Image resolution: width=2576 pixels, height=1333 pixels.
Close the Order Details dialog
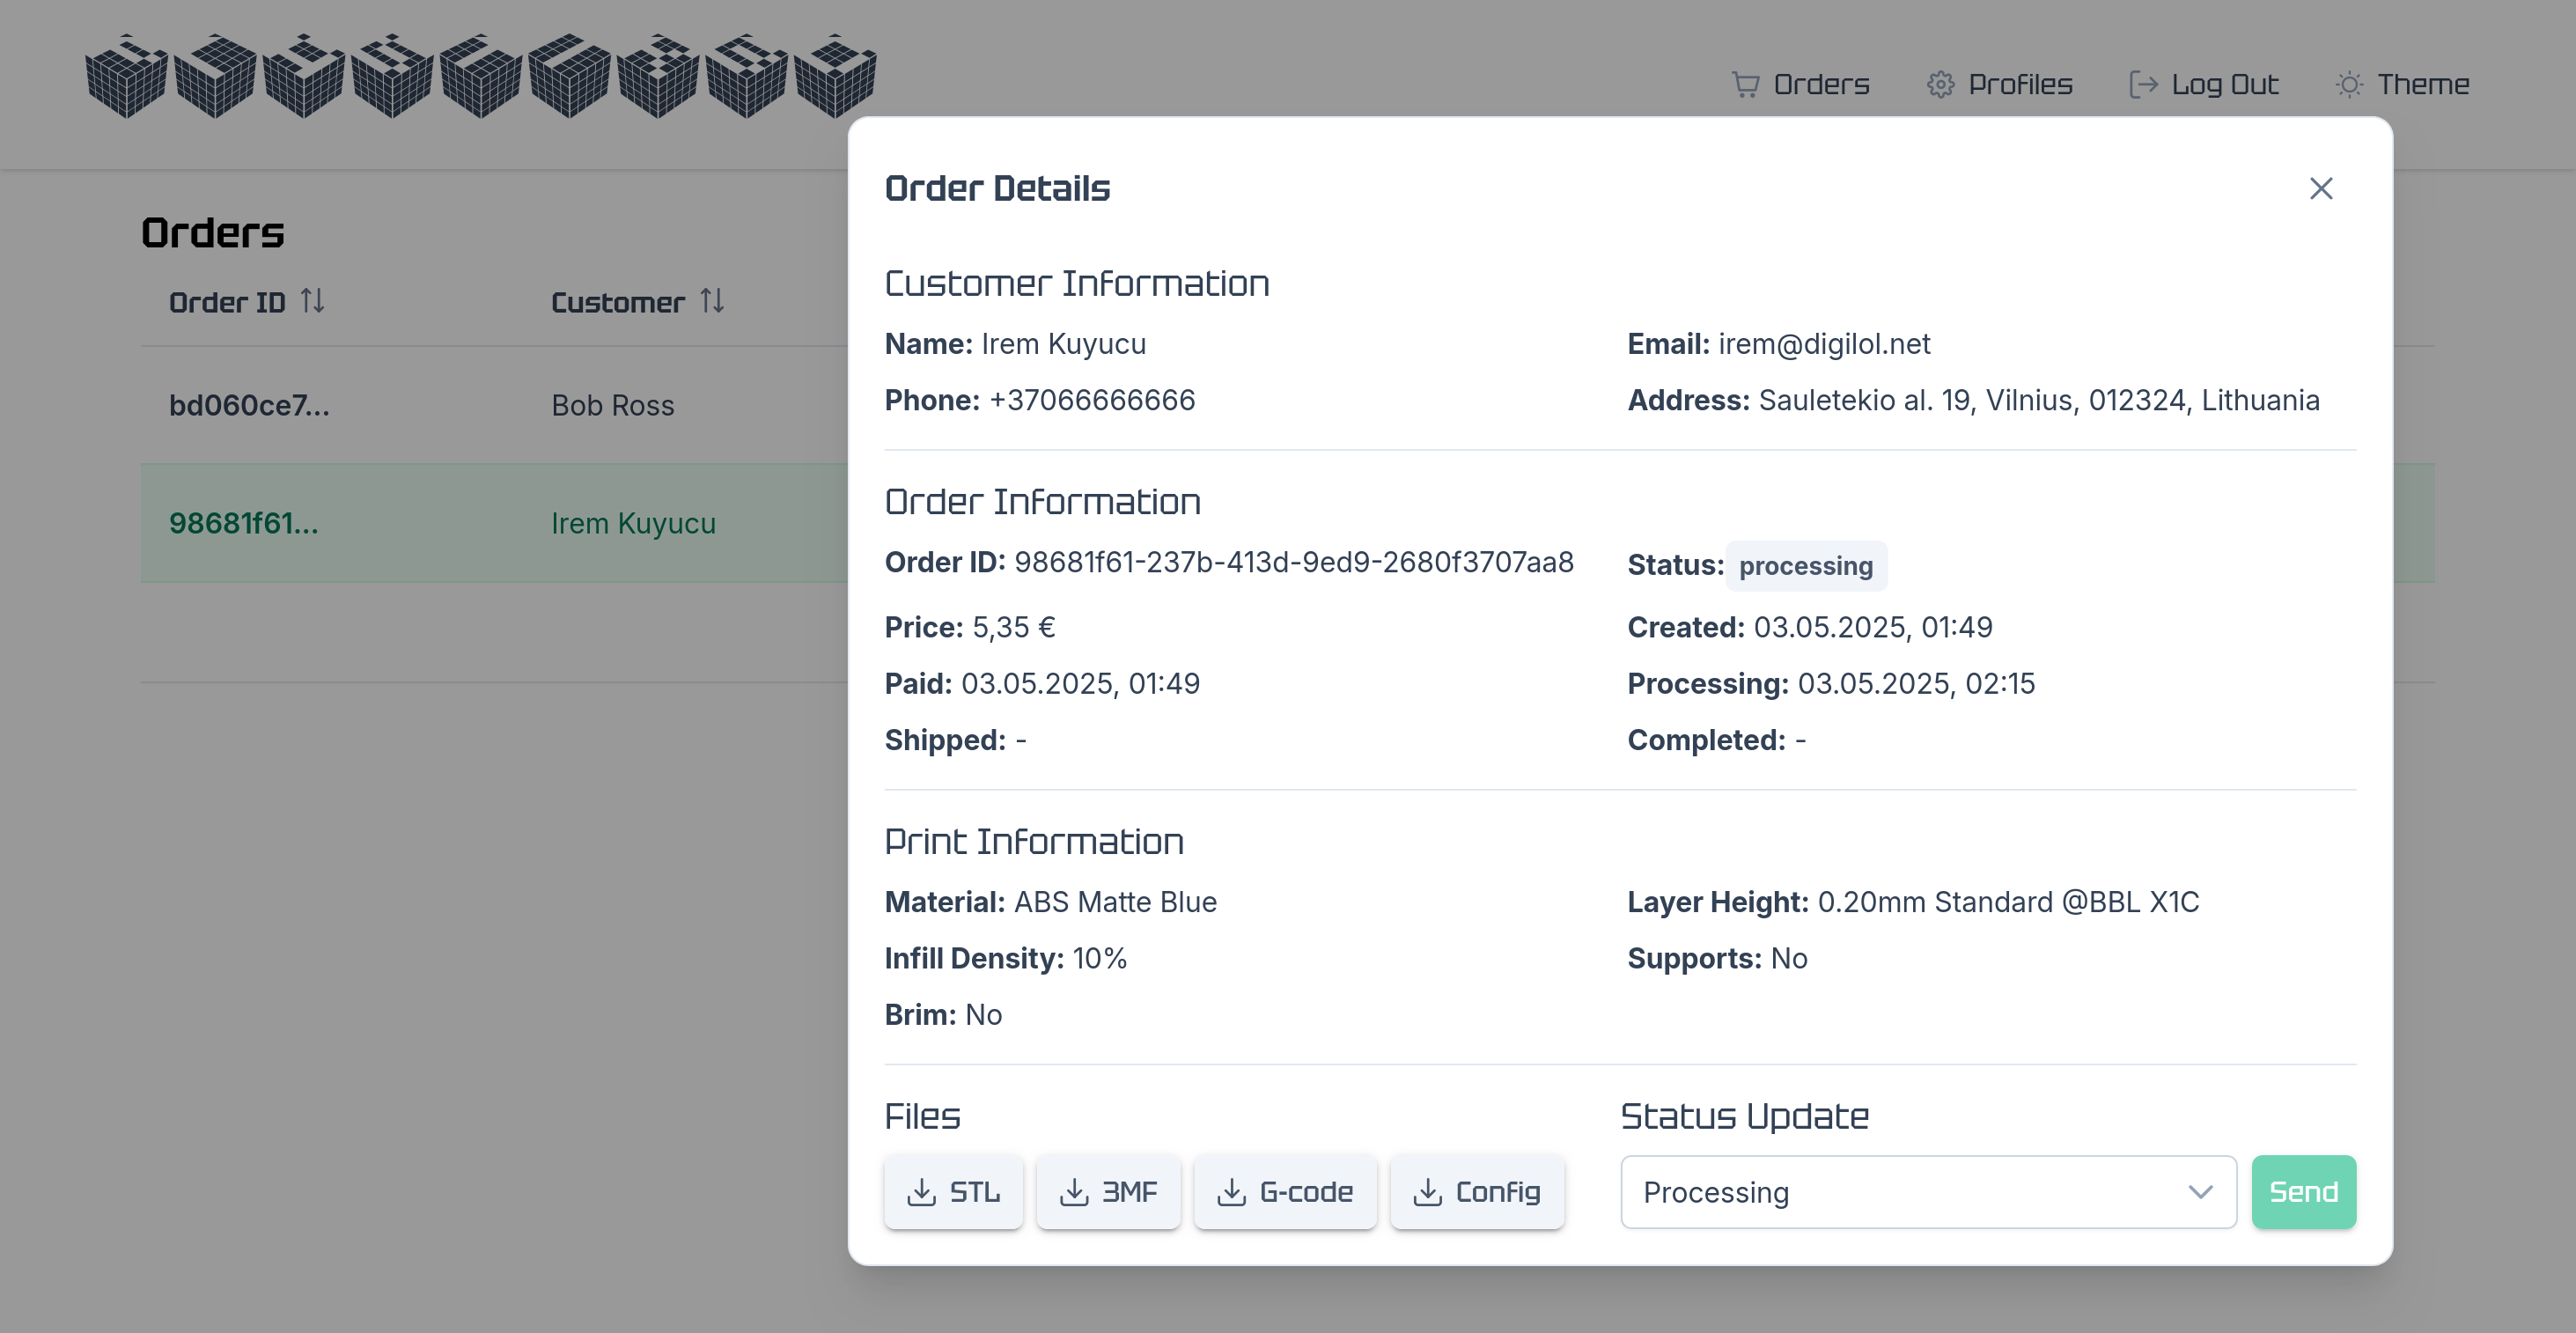click(x=2320, y=189)
